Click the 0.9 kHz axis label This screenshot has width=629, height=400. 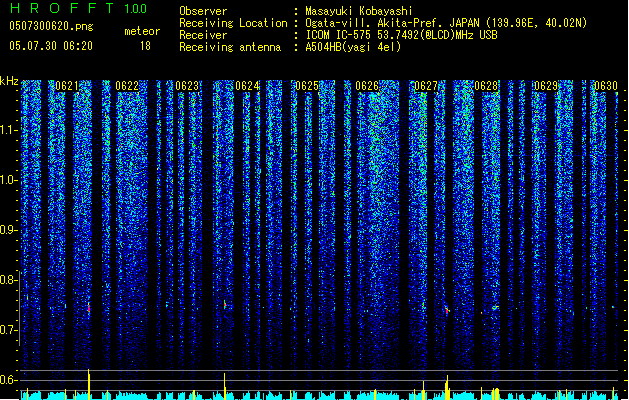tap(8, 230)
